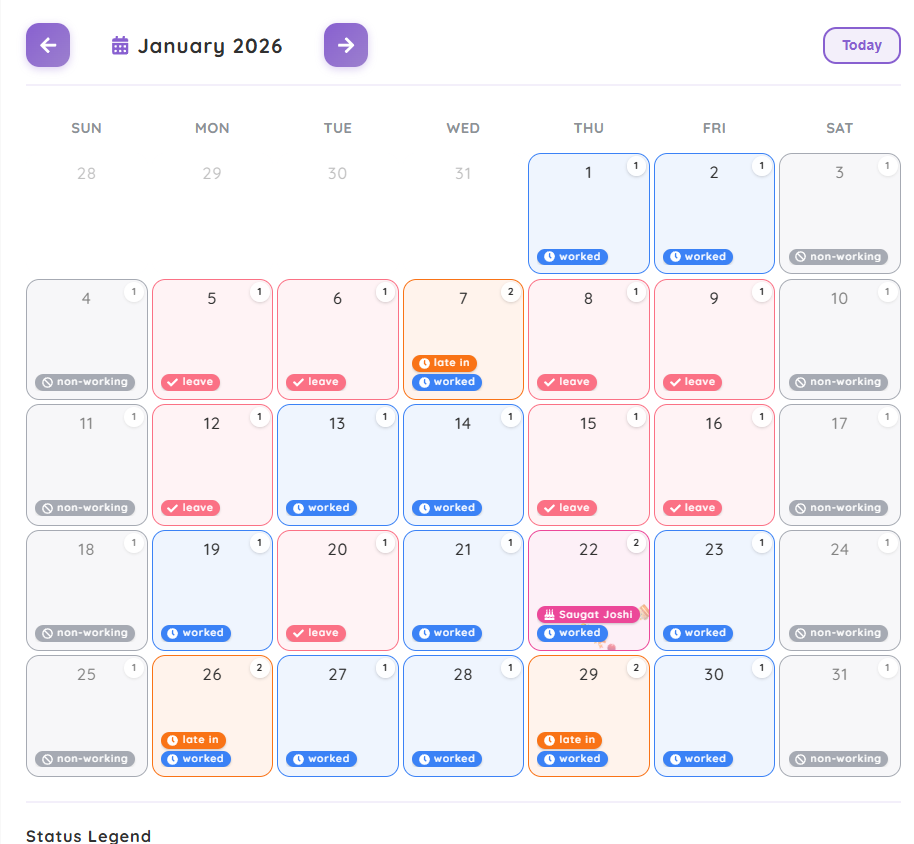Click the previous month arrow

[47, 45]
